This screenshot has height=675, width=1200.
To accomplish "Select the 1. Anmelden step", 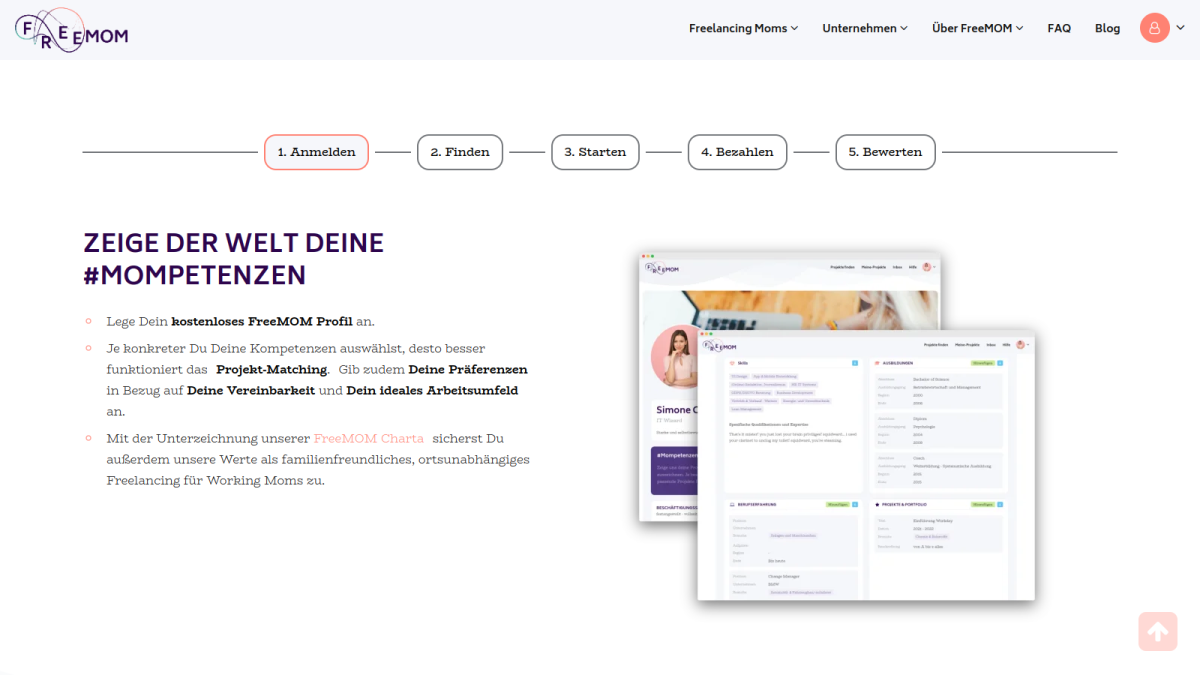I will click(x=316, y=152).
